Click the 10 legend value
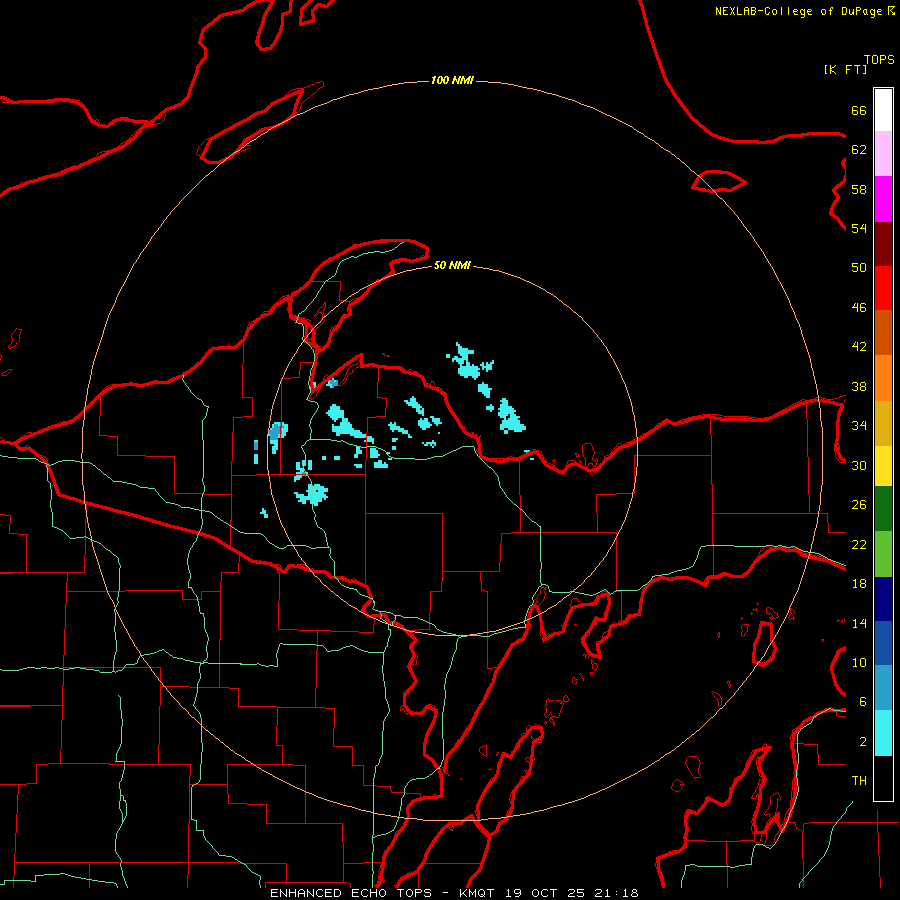Viewport: 900px width, 900px height. pyautogui.click(x=859, y=663)
